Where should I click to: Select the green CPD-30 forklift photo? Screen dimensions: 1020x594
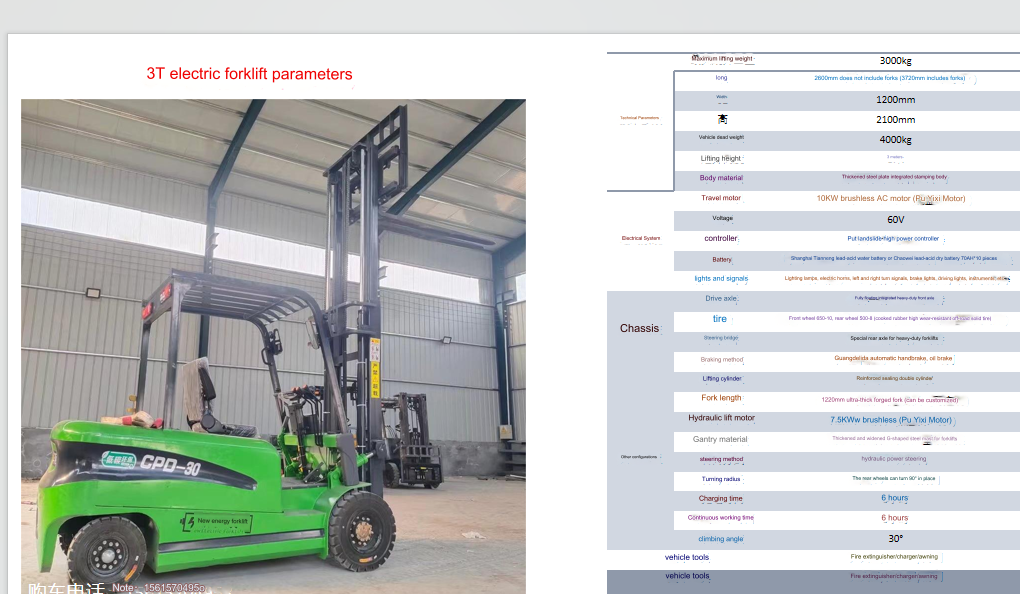(x=273, y=346)
